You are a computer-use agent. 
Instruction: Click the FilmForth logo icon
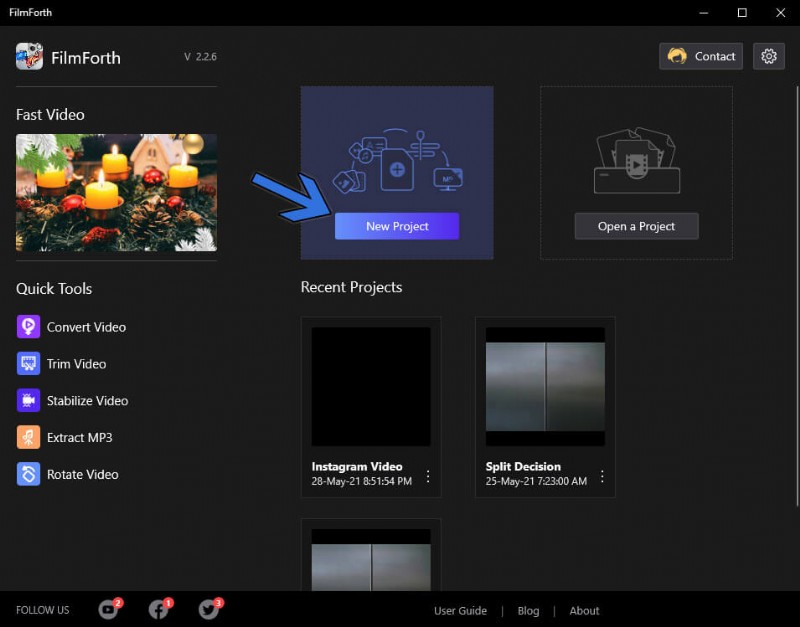click(x=29, y=57)
